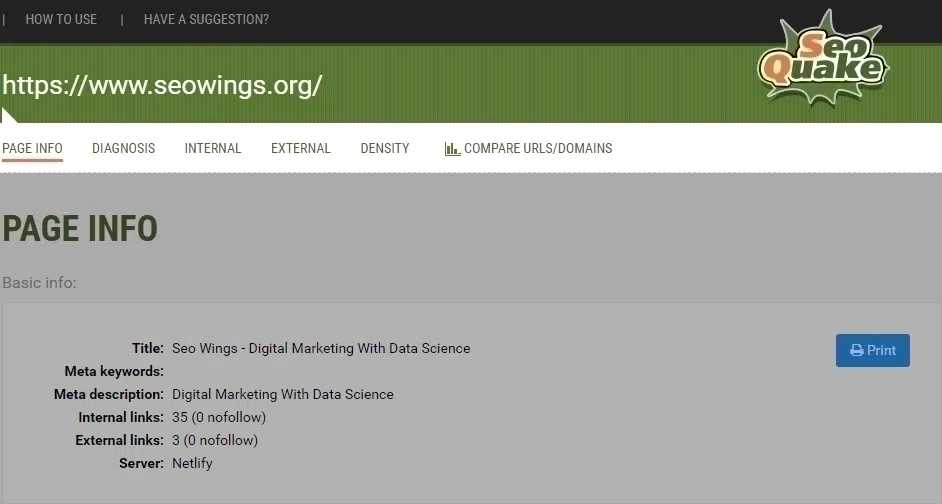
Task: Click the external links count "3 (0 nofollow)"
Action: click(215, 440)
